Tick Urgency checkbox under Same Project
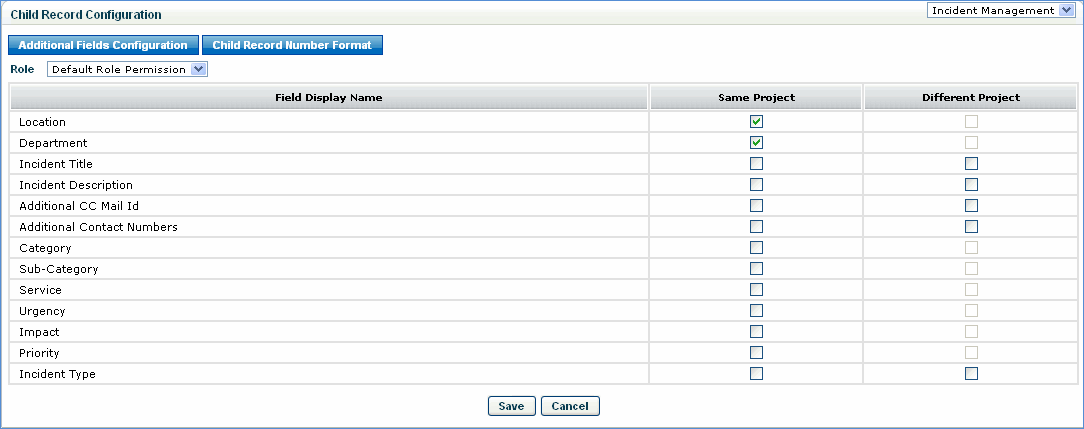This screenshot has width=1084, height=429. click(756, 310)
